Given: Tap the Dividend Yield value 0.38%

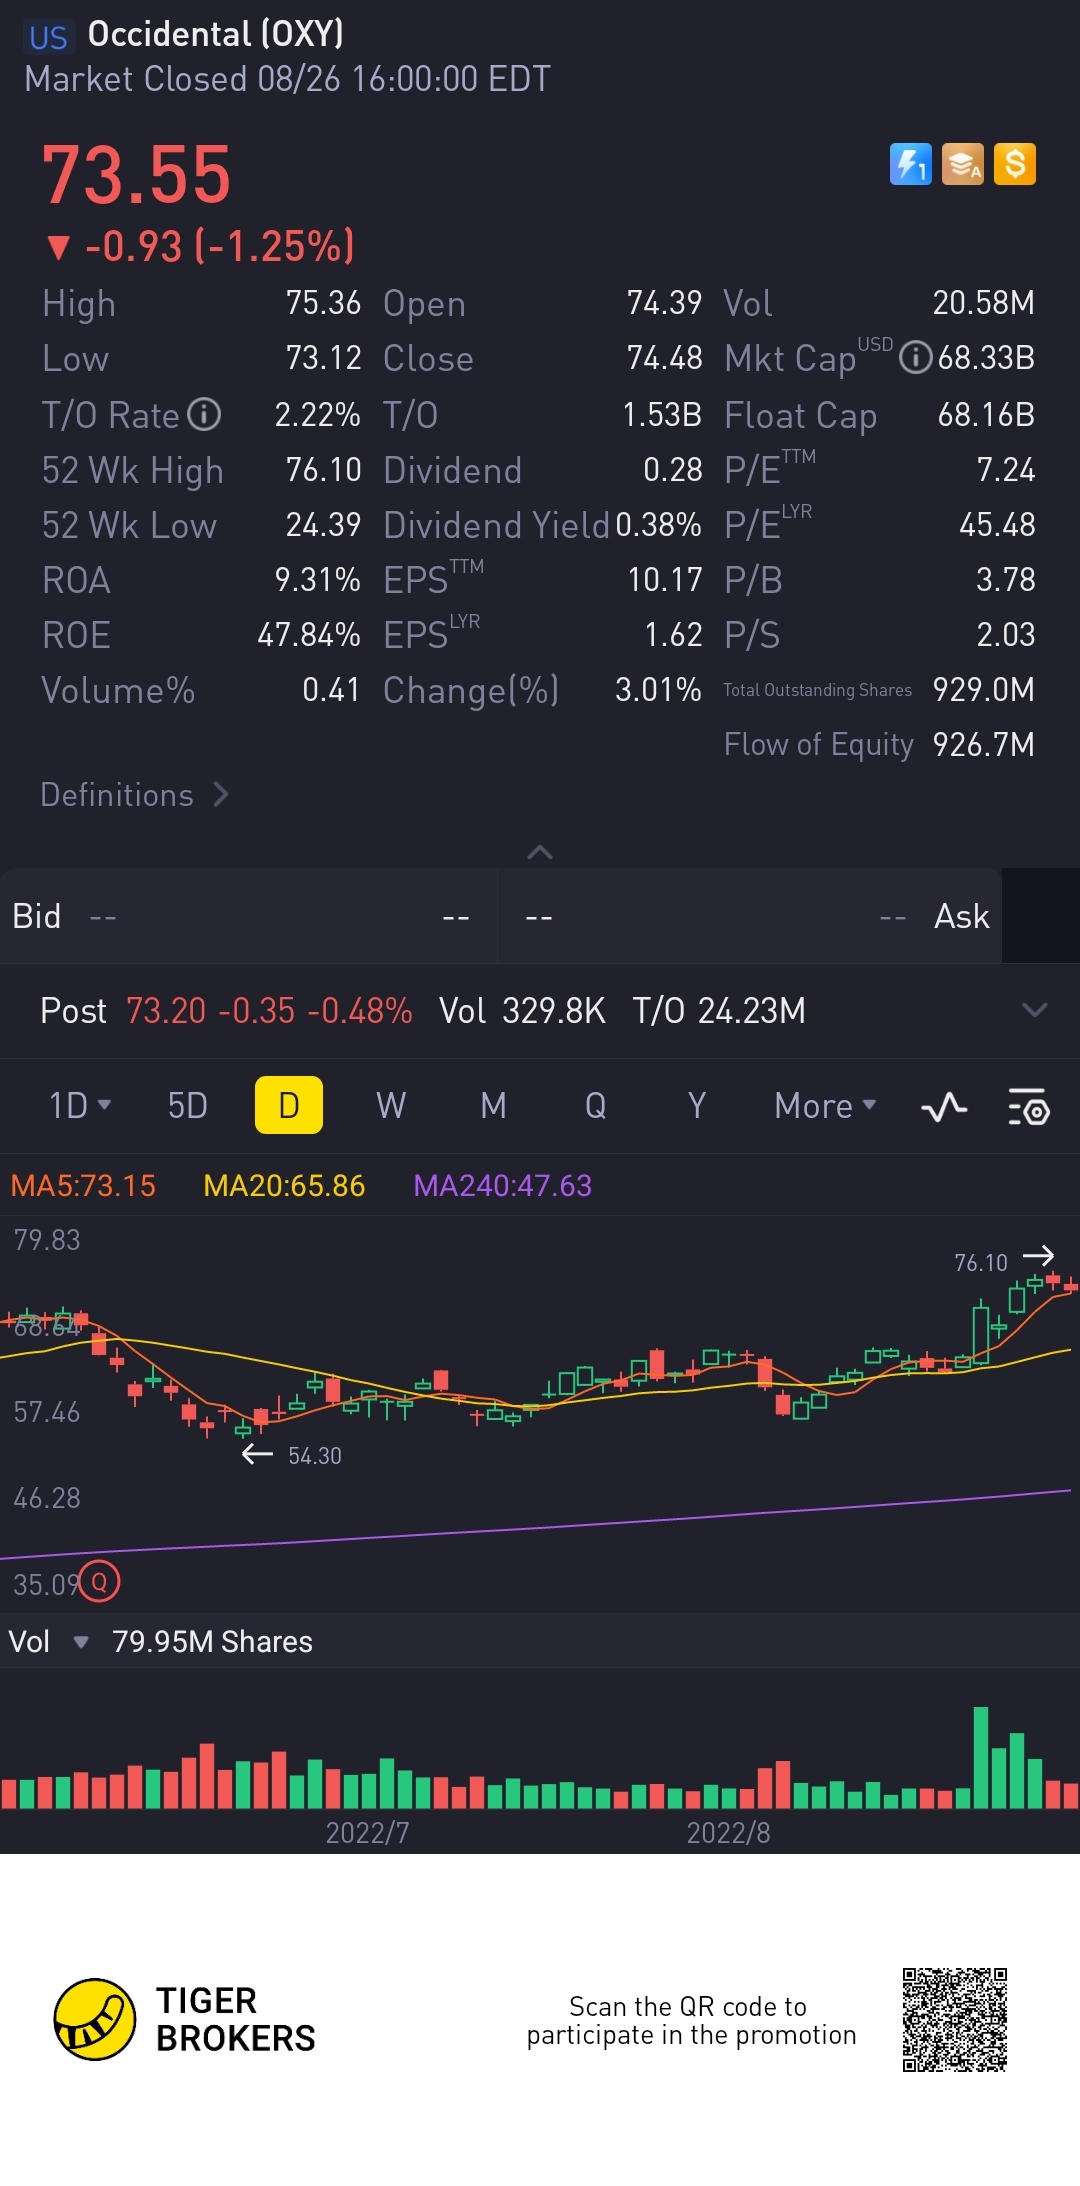Looking at the screenshot, I should point(658,524).
